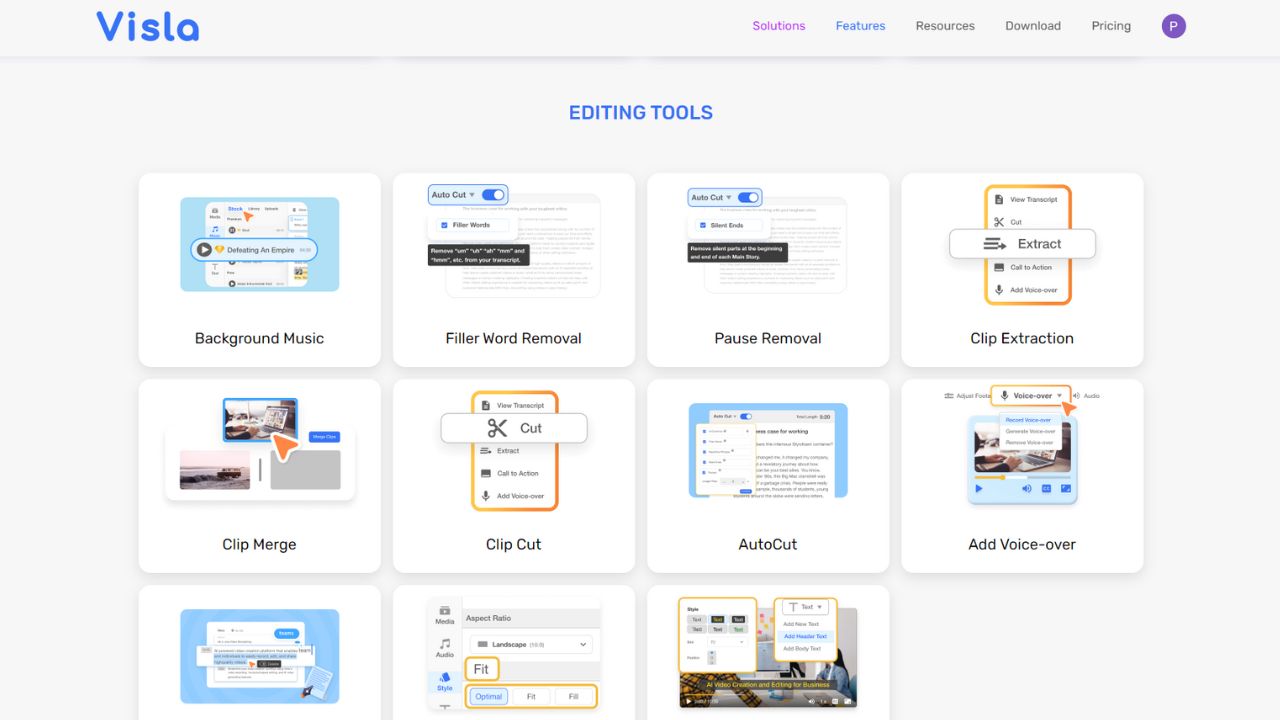Screen dimensions: 1280x720
Task: Expand Auto Cut arrow in Filler Word Removal card
Action: 471,196
